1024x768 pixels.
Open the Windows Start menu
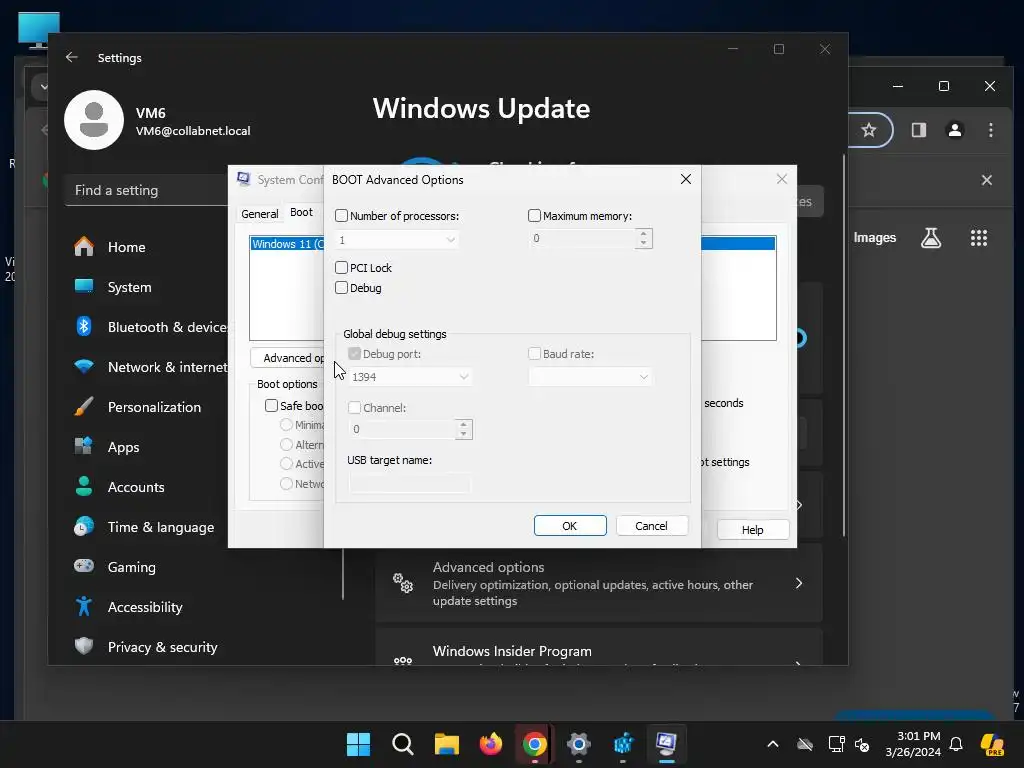click(x=358, y=744)
